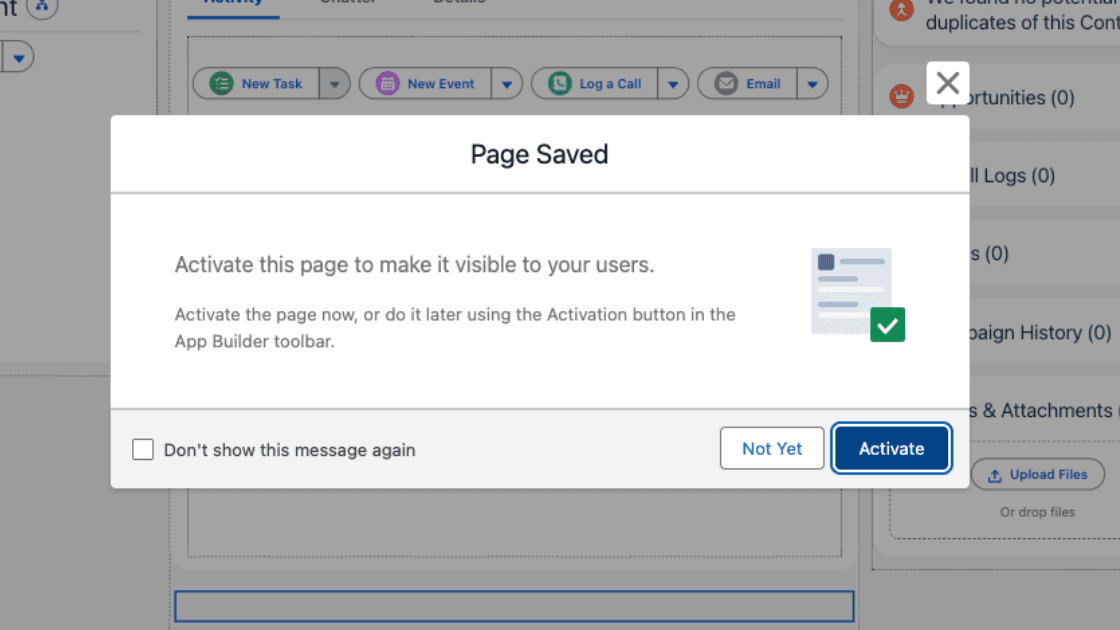
Task: Click the Email envelope icon
Action: click(725, 83)
